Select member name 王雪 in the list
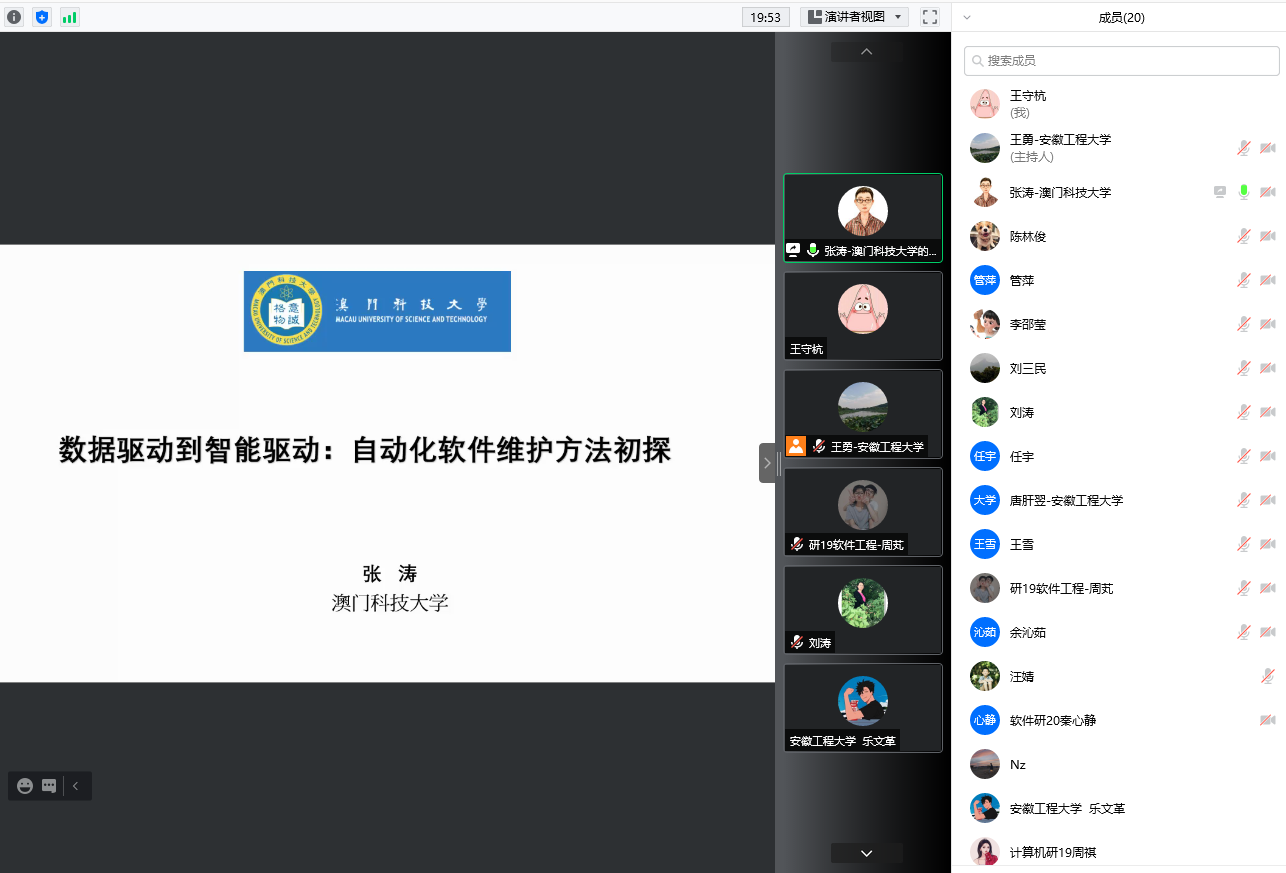Viewport: 1286px width, 873px height. click(1022, 544)
